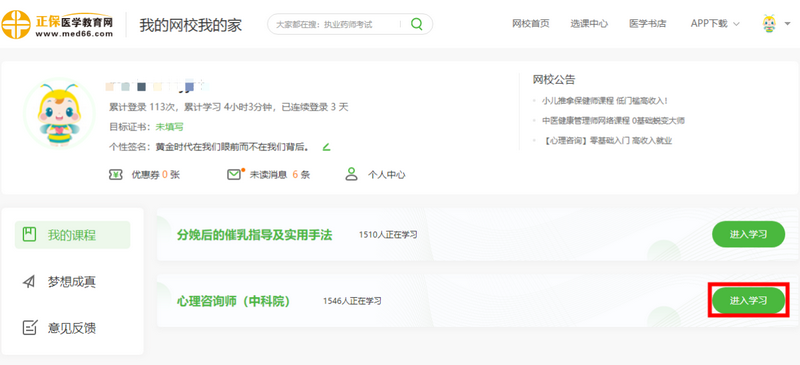
Task: Go to 选课中心 in the top navigation
Action: (589, 23)
